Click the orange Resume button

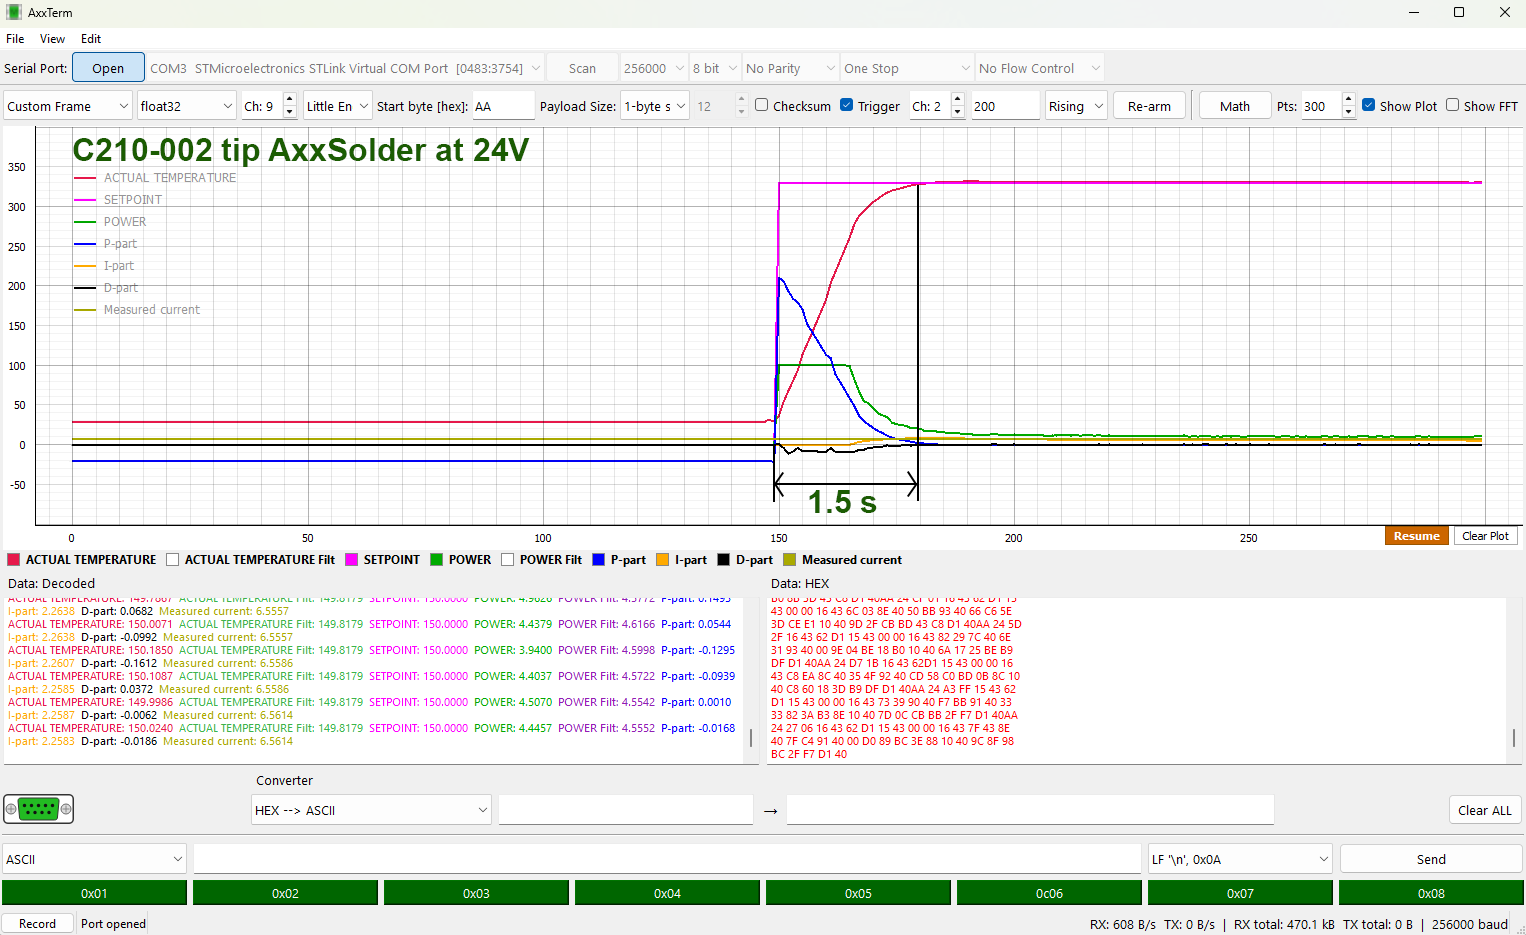1417,536
